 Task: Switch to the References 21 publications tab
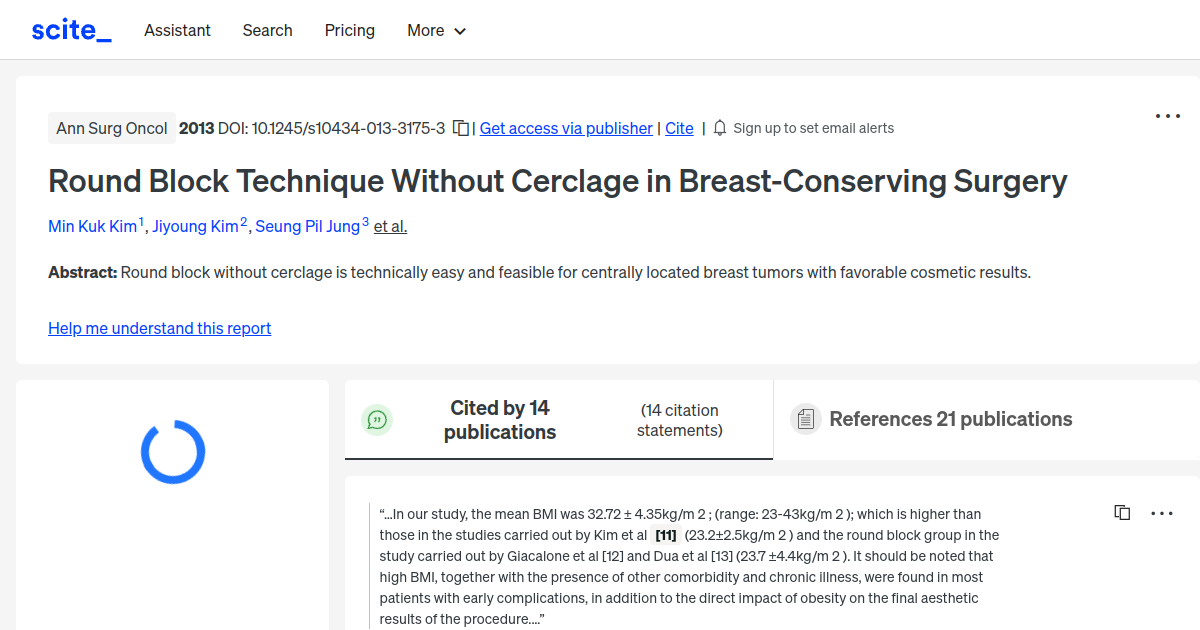950,419
